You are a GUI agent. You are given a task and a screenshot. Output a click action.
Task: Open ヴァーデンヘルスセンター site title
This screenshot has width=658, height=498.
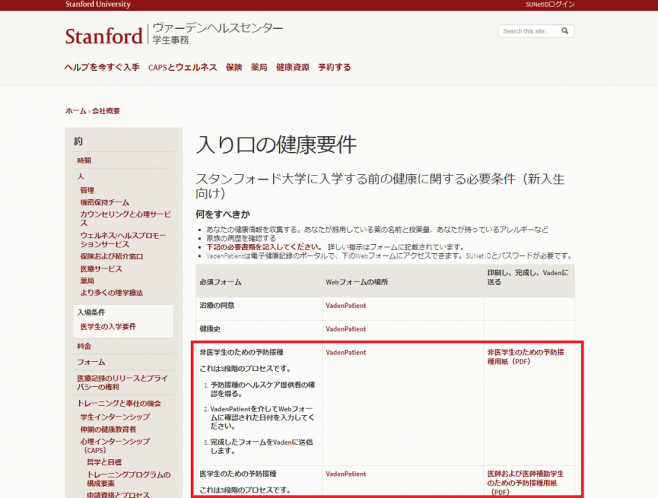click(217, 28)
